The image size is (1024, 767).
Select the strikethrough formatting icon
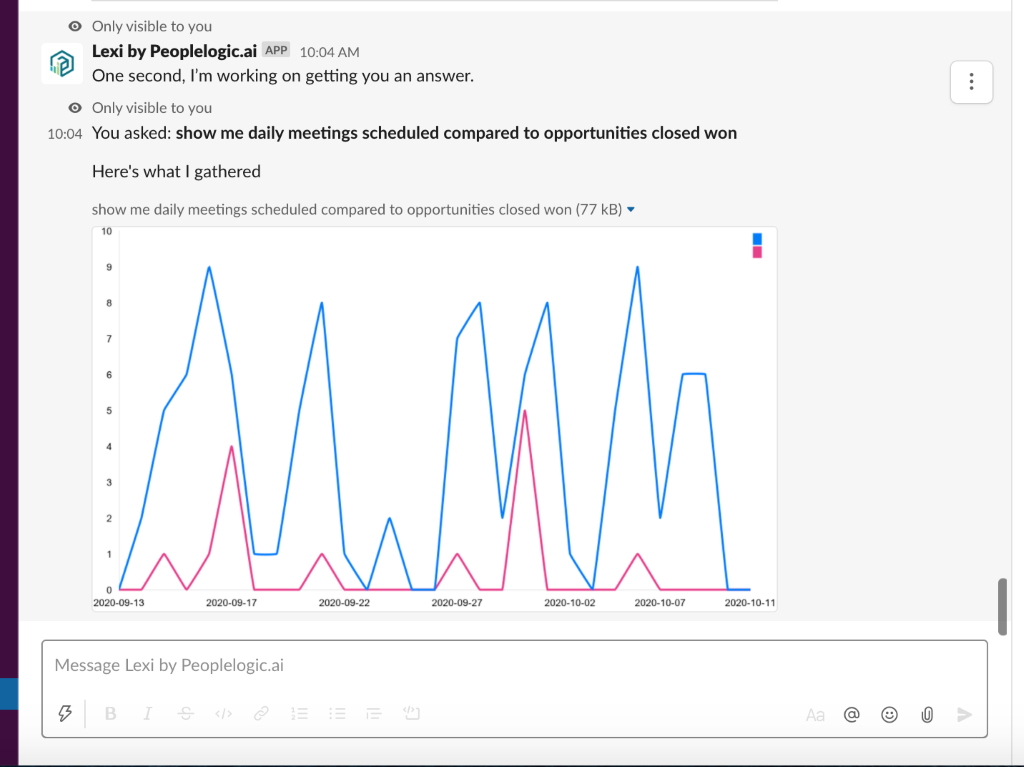(185, 713)
